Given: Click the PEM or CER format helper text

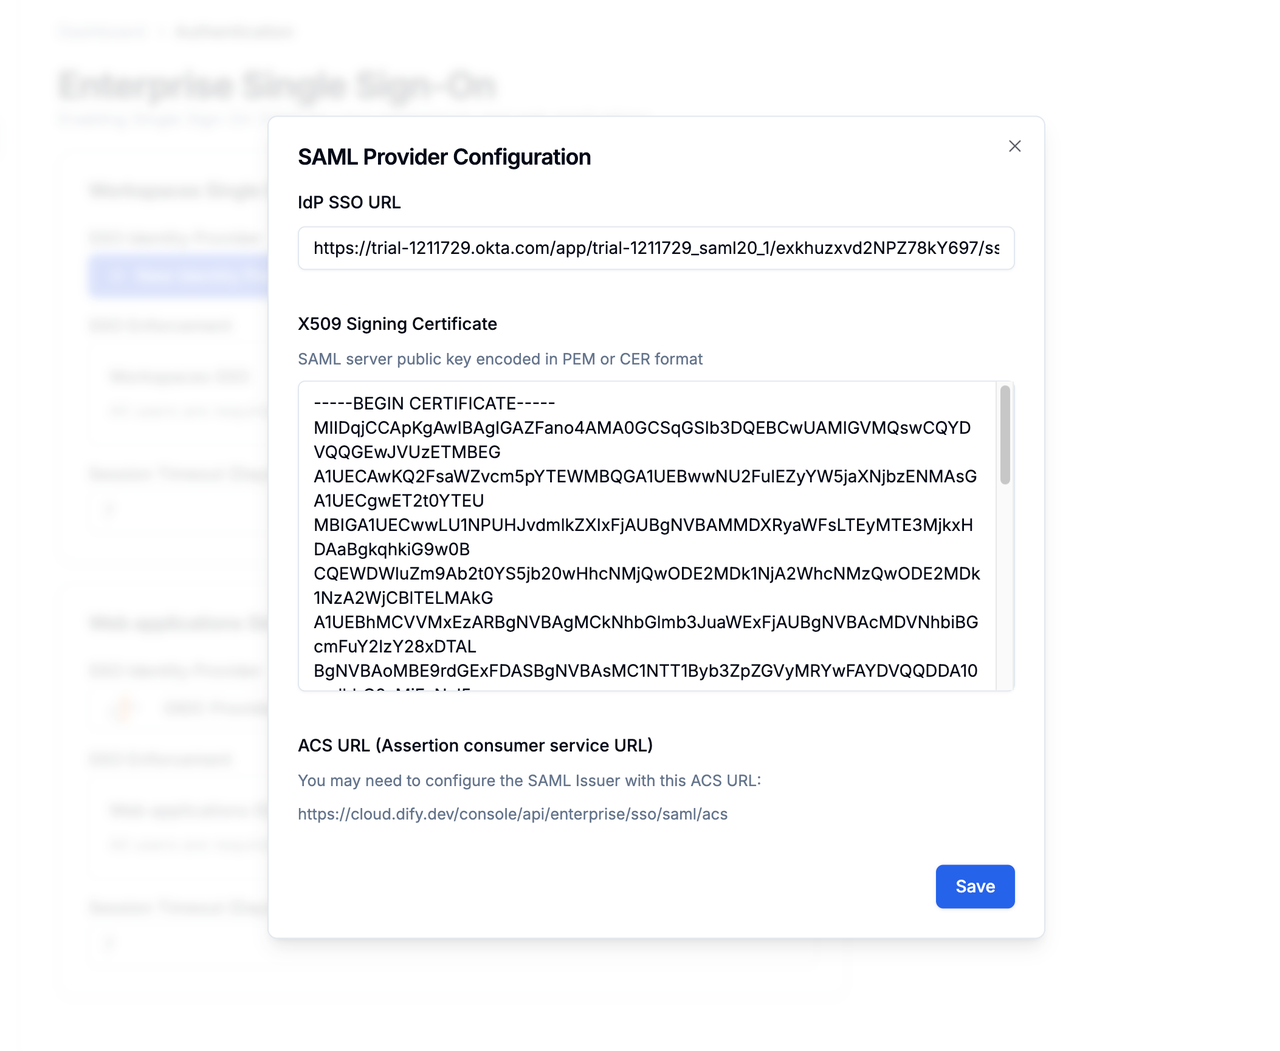Looking at the screenshot, I should (500, 359).
